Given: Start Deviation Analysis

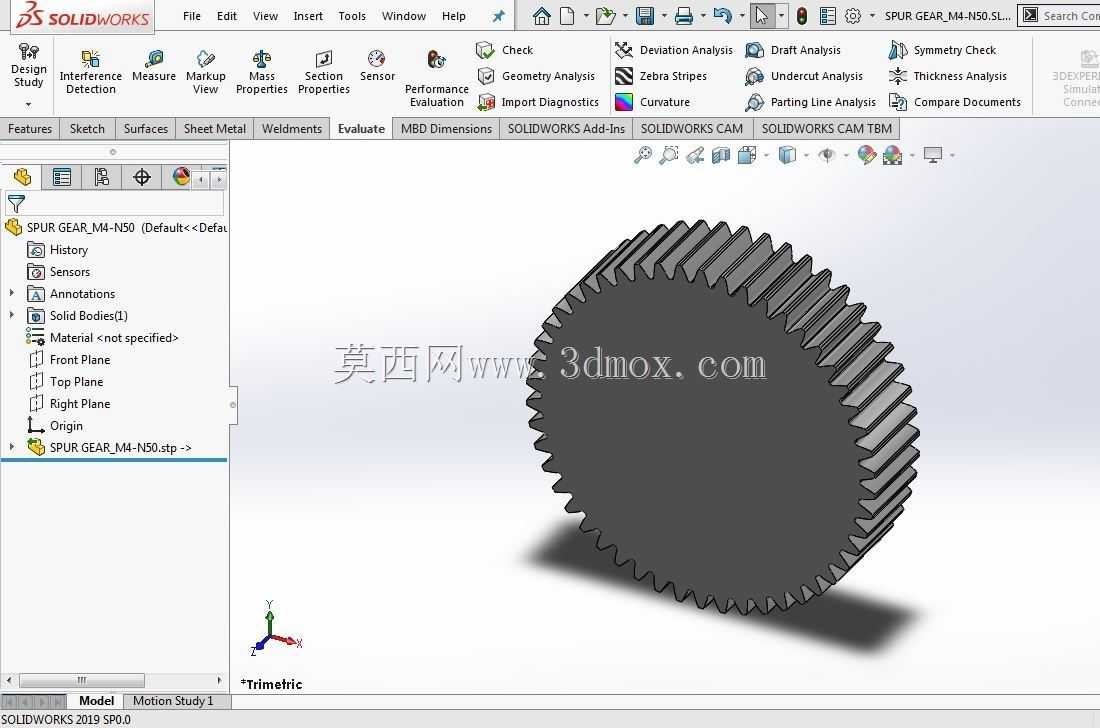Looking at the screenshot, I should (673, 50).
